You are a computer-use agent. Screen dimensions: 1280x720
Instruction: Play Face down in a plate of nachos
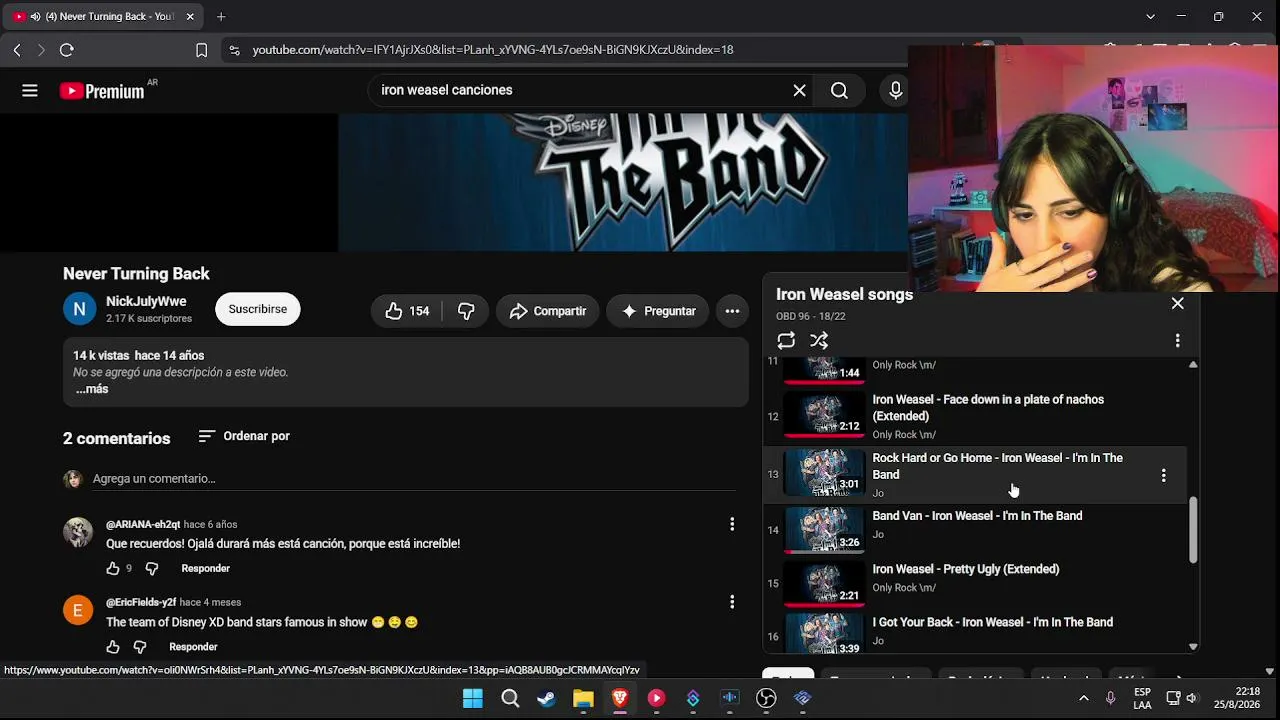[988, 408]
